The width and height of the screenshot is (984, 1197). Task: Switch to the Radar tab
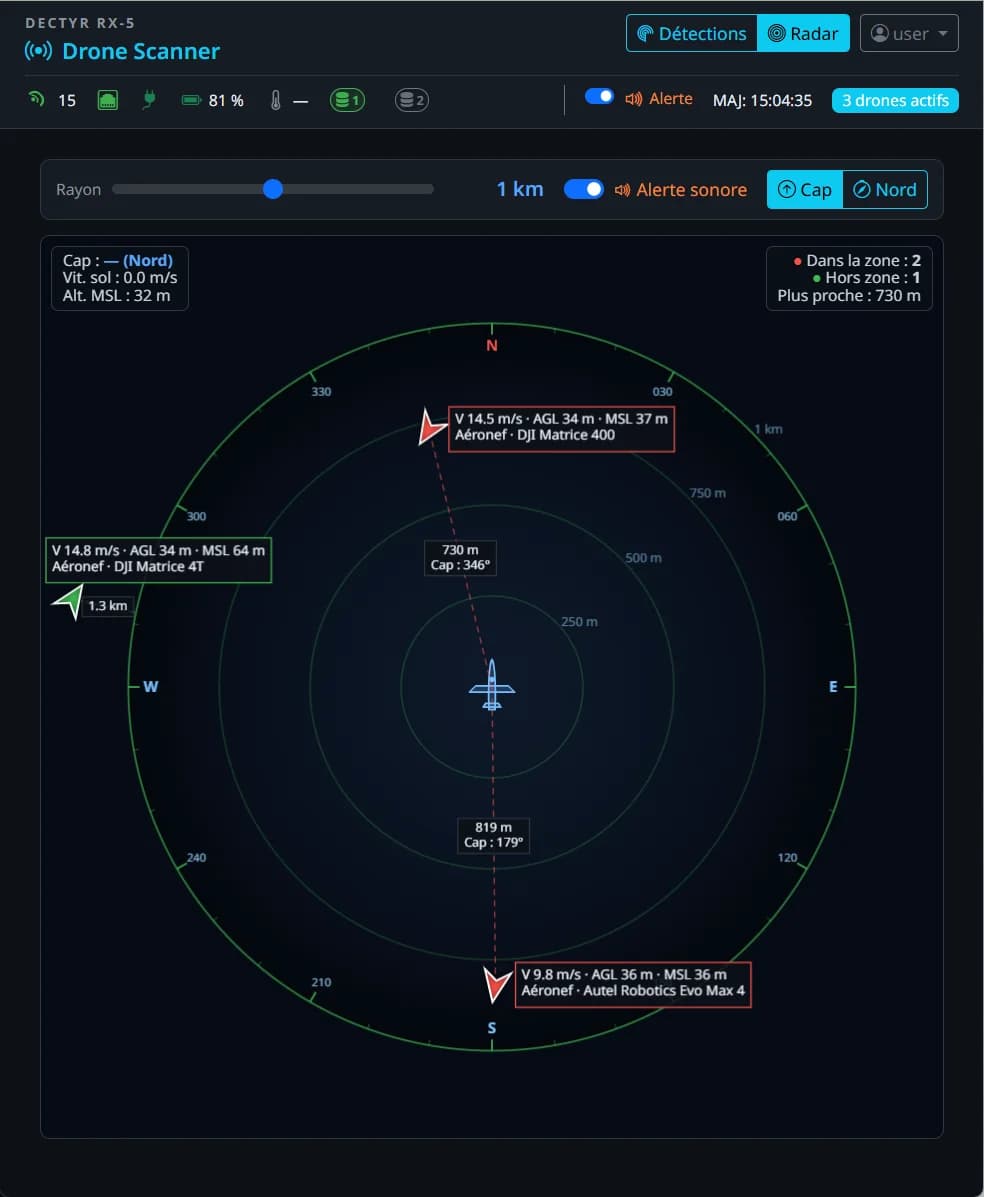(x=803, y=34)
